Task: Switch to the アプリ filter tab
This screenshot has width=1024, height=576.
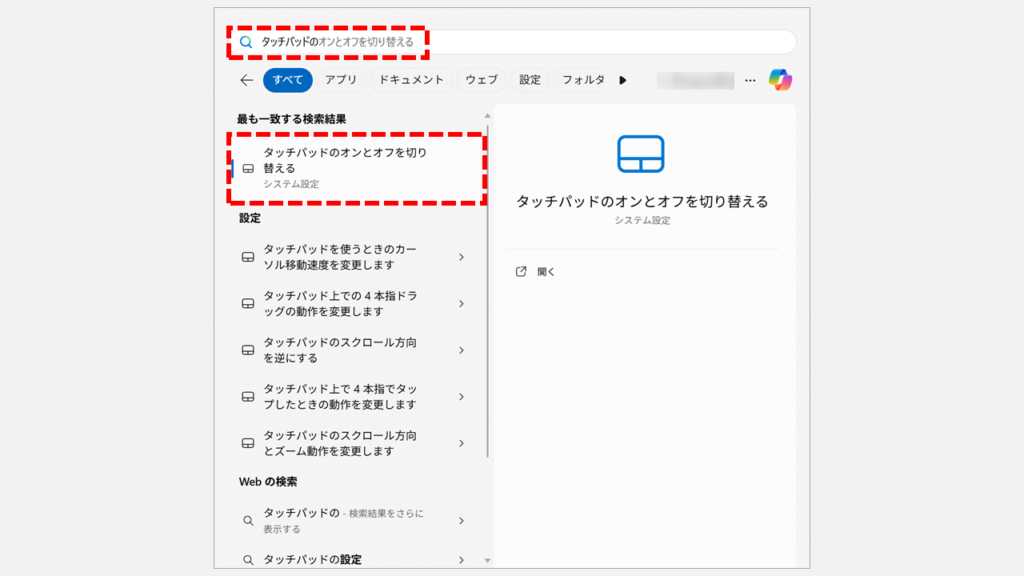Action: [x=343, y=80]
